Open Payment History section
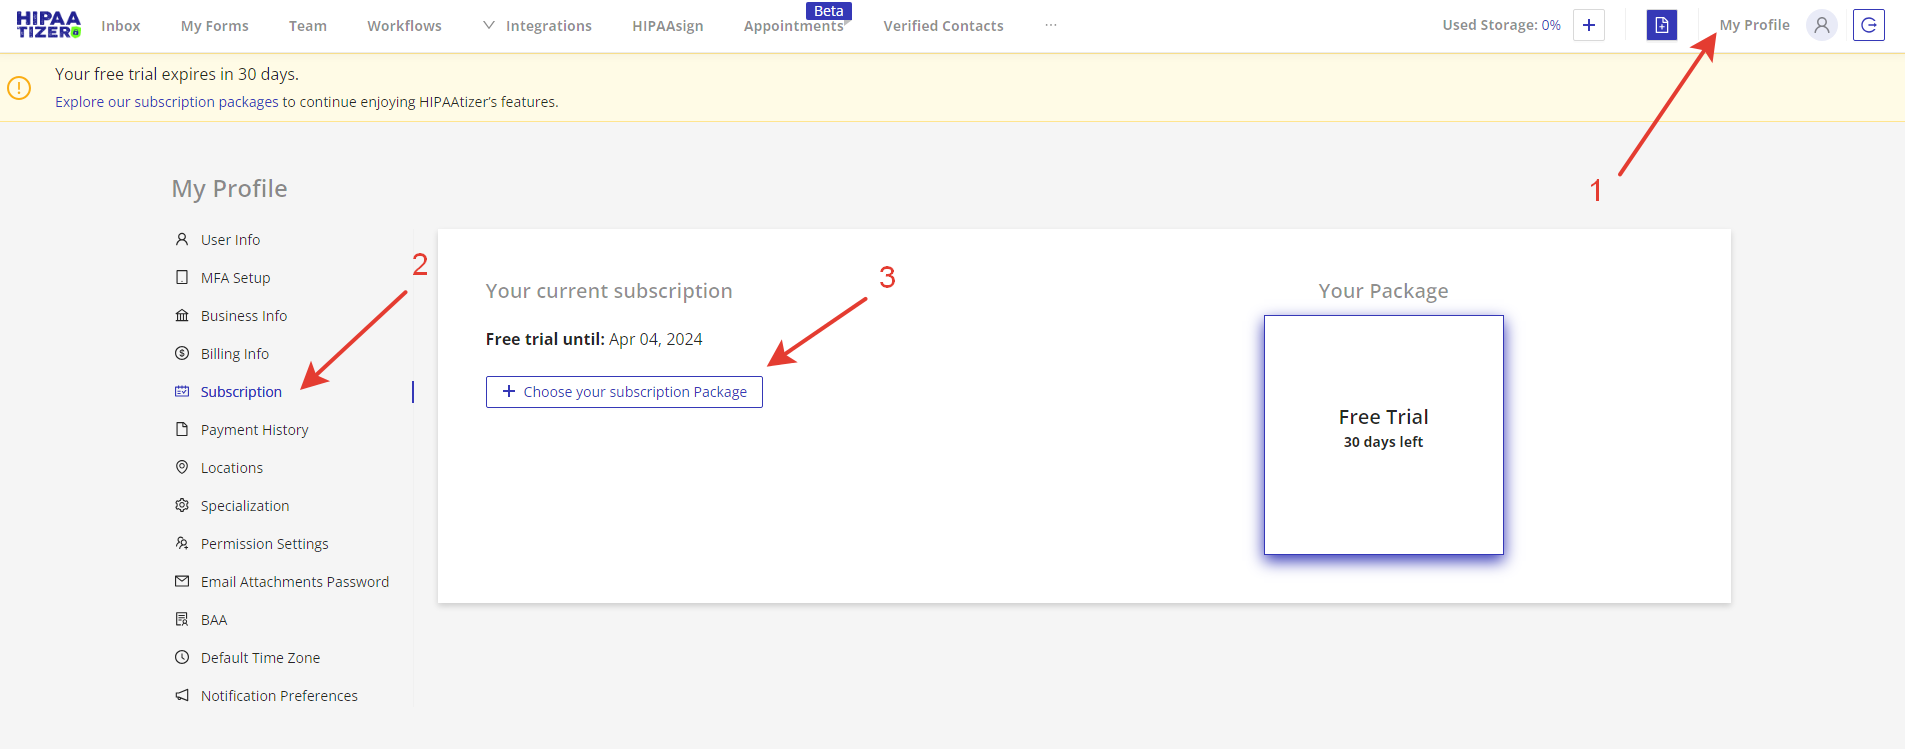Image resolution: width=1905 pixels, height=749 pixels. point(254,430)
